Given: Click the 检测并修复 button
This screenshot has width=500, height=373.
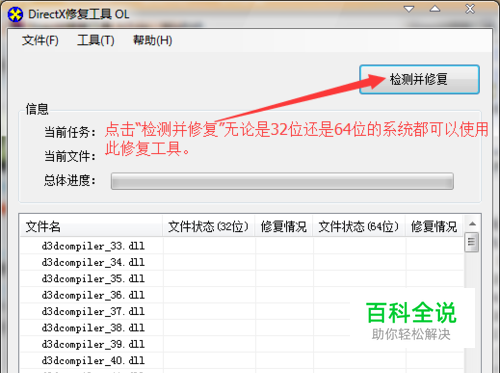Looking at the screenshot, I should point(419,79).
